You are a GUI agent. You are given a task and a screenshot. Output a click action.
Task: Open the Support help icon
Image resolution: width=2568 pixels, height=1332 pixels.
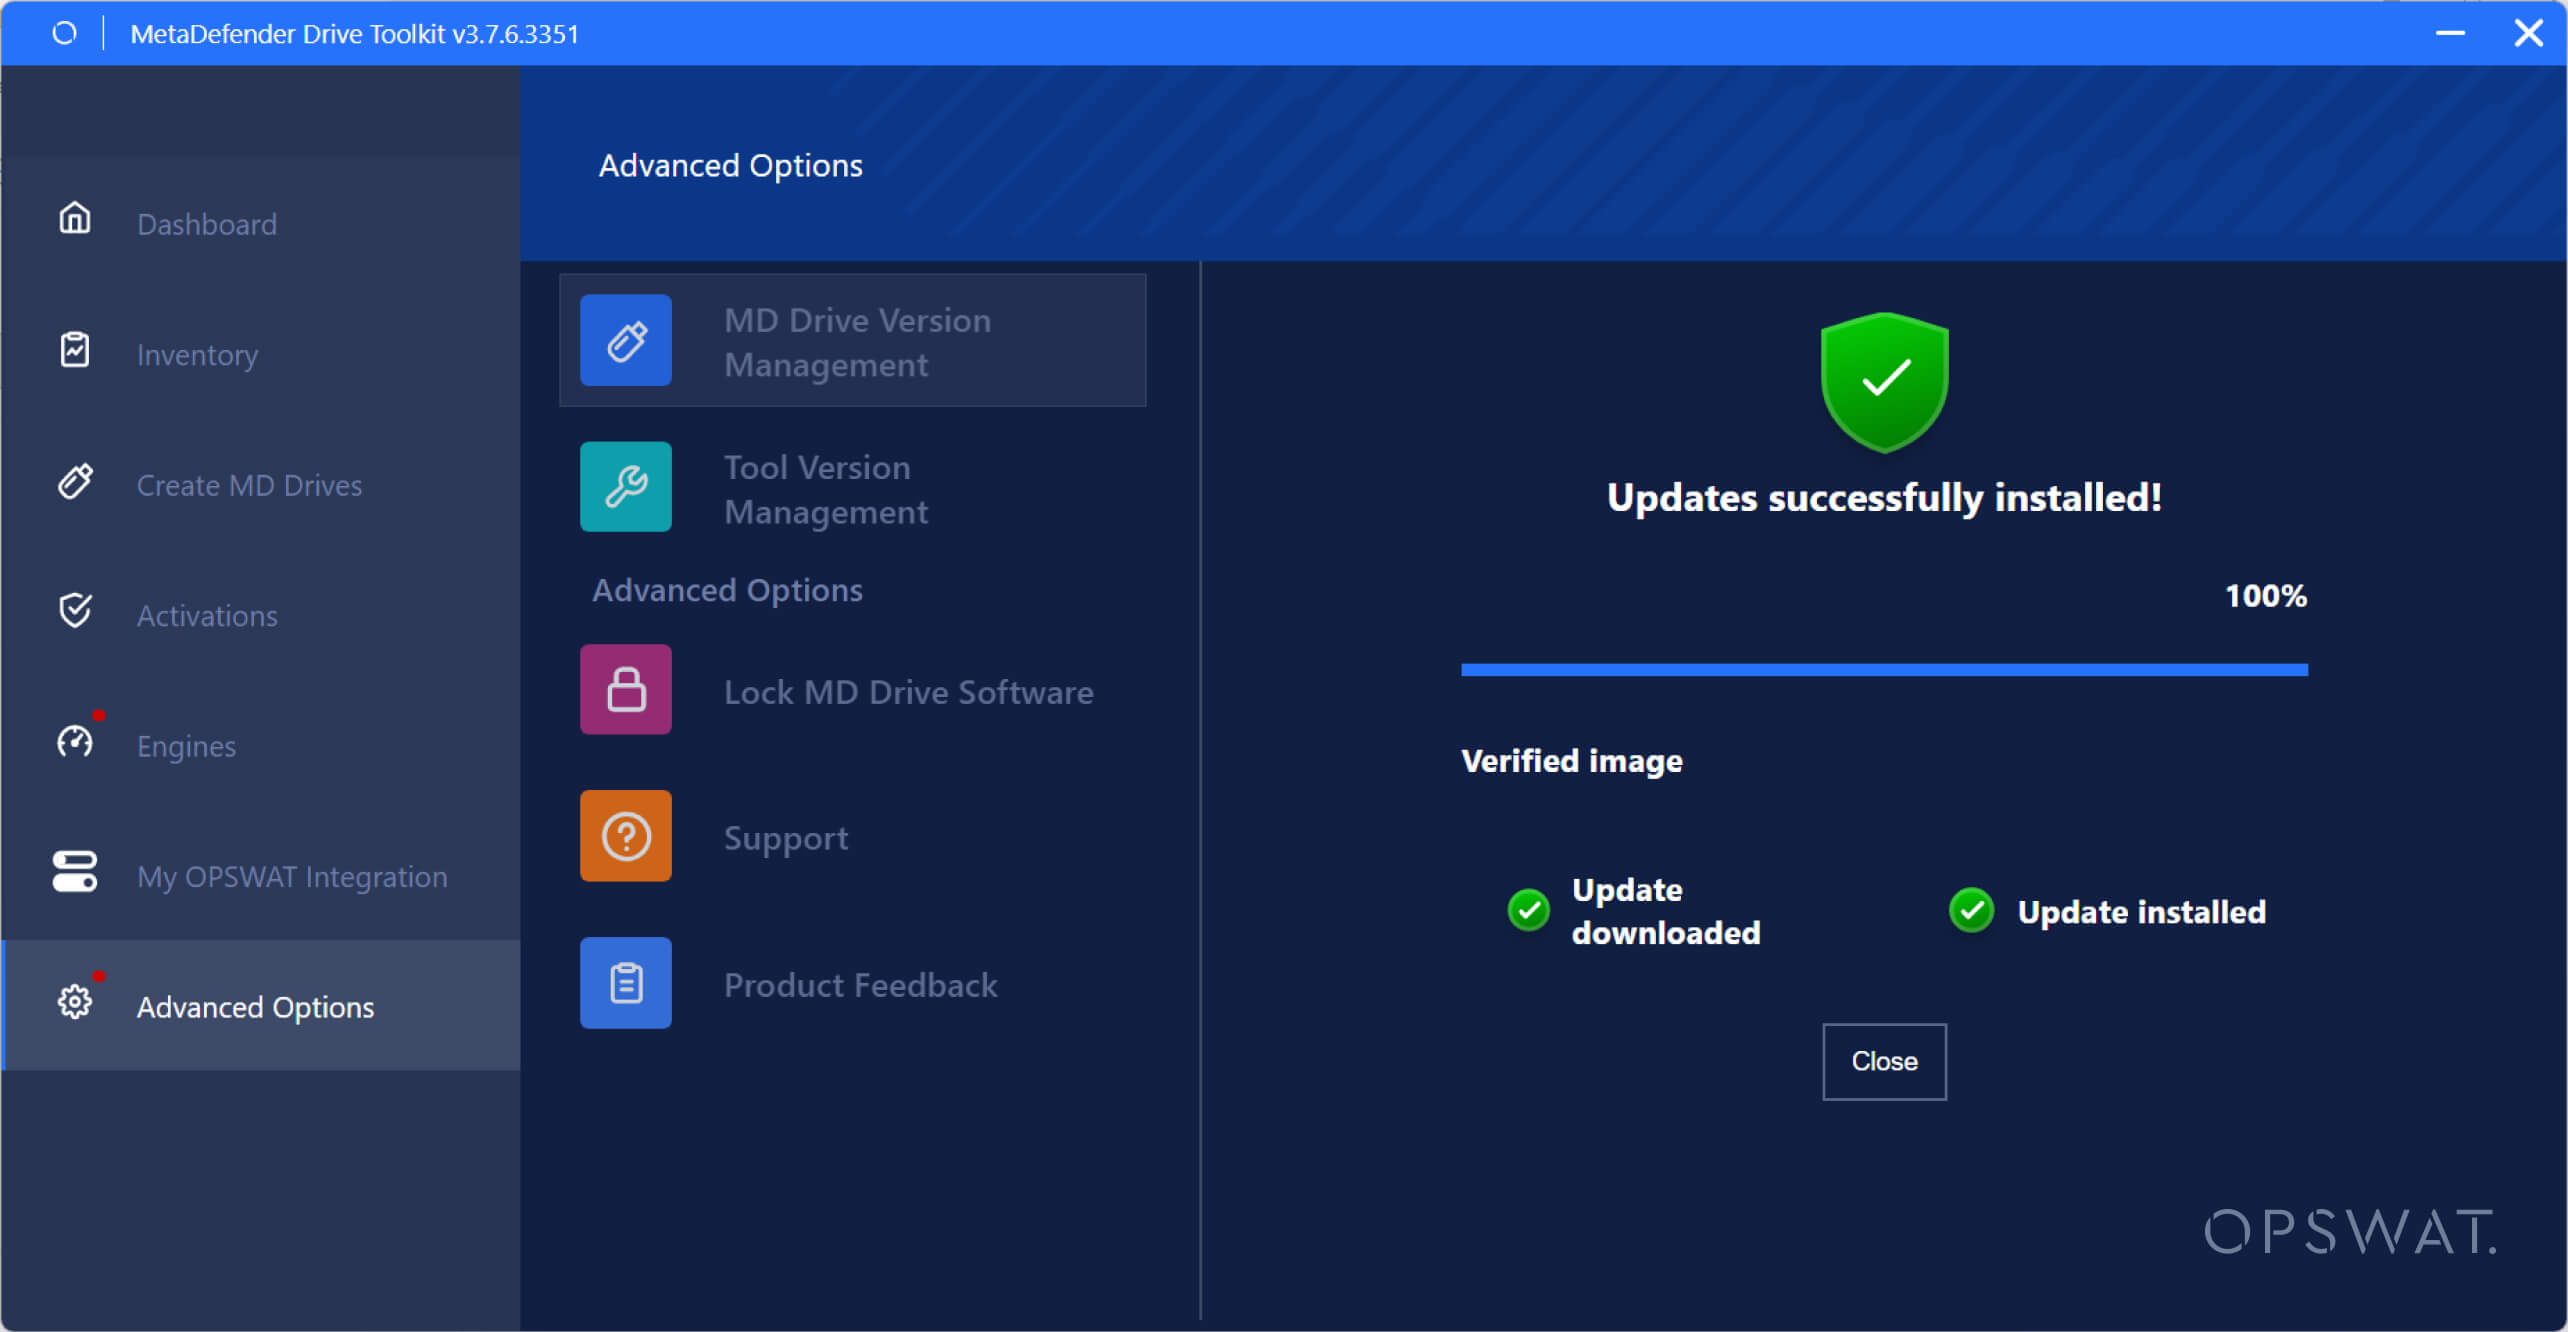click(625, 836)
